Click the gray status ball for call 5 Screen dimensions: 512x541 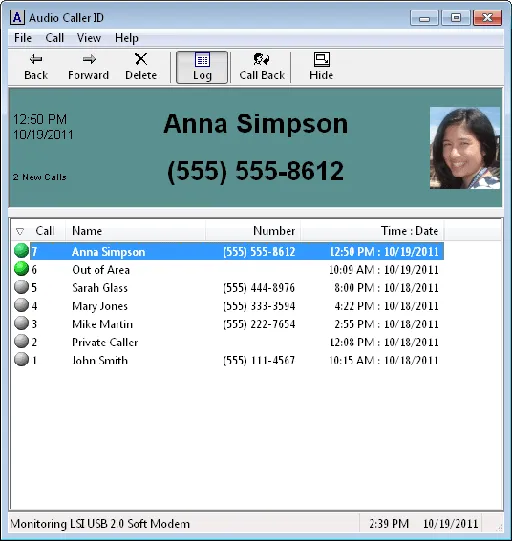[x=21, y=287]
